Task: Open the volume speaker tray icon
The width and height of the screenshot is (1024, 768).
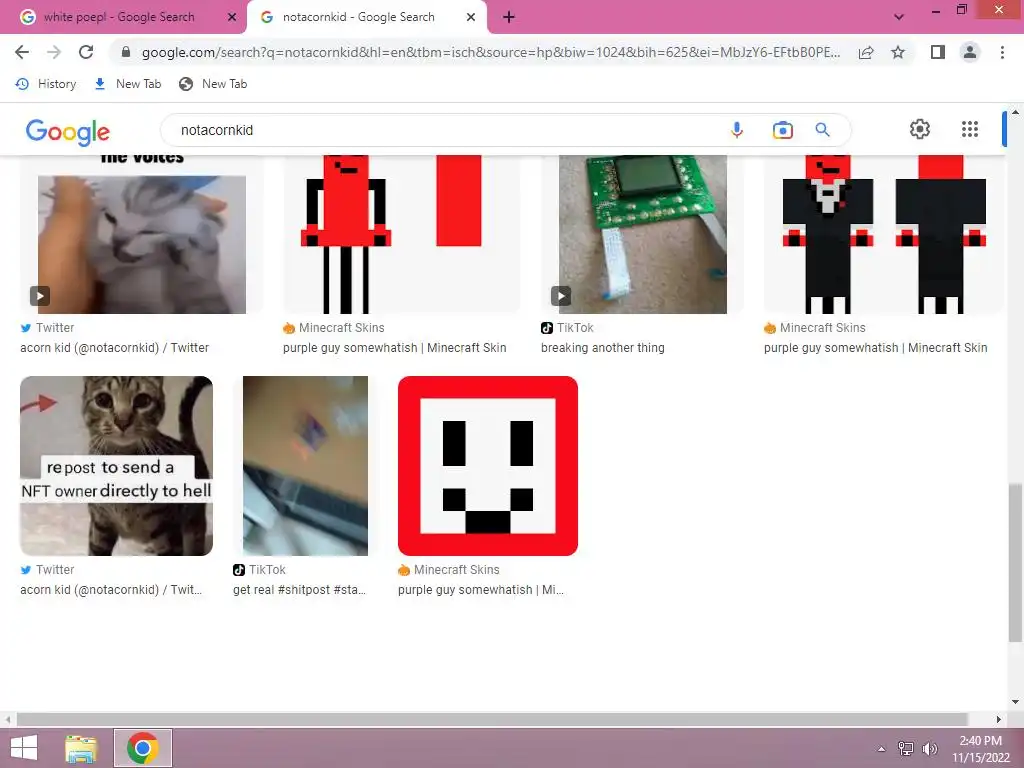Action: [x=929, y=748]
